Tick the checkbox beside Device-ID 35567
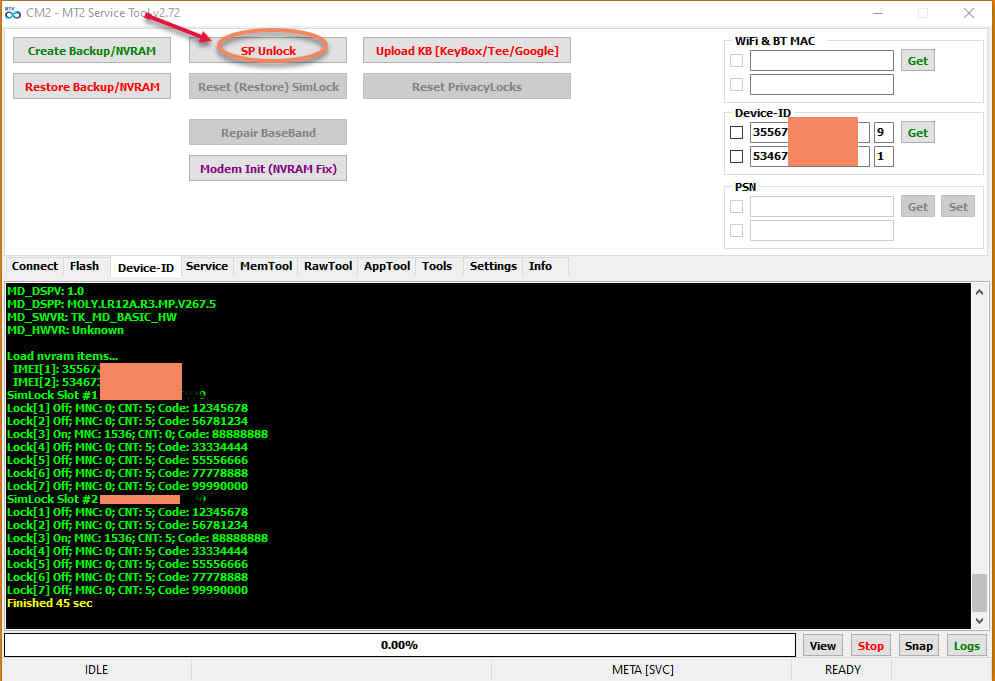The height and width of the screenshot is (681, 995). [x=737, y=133]
